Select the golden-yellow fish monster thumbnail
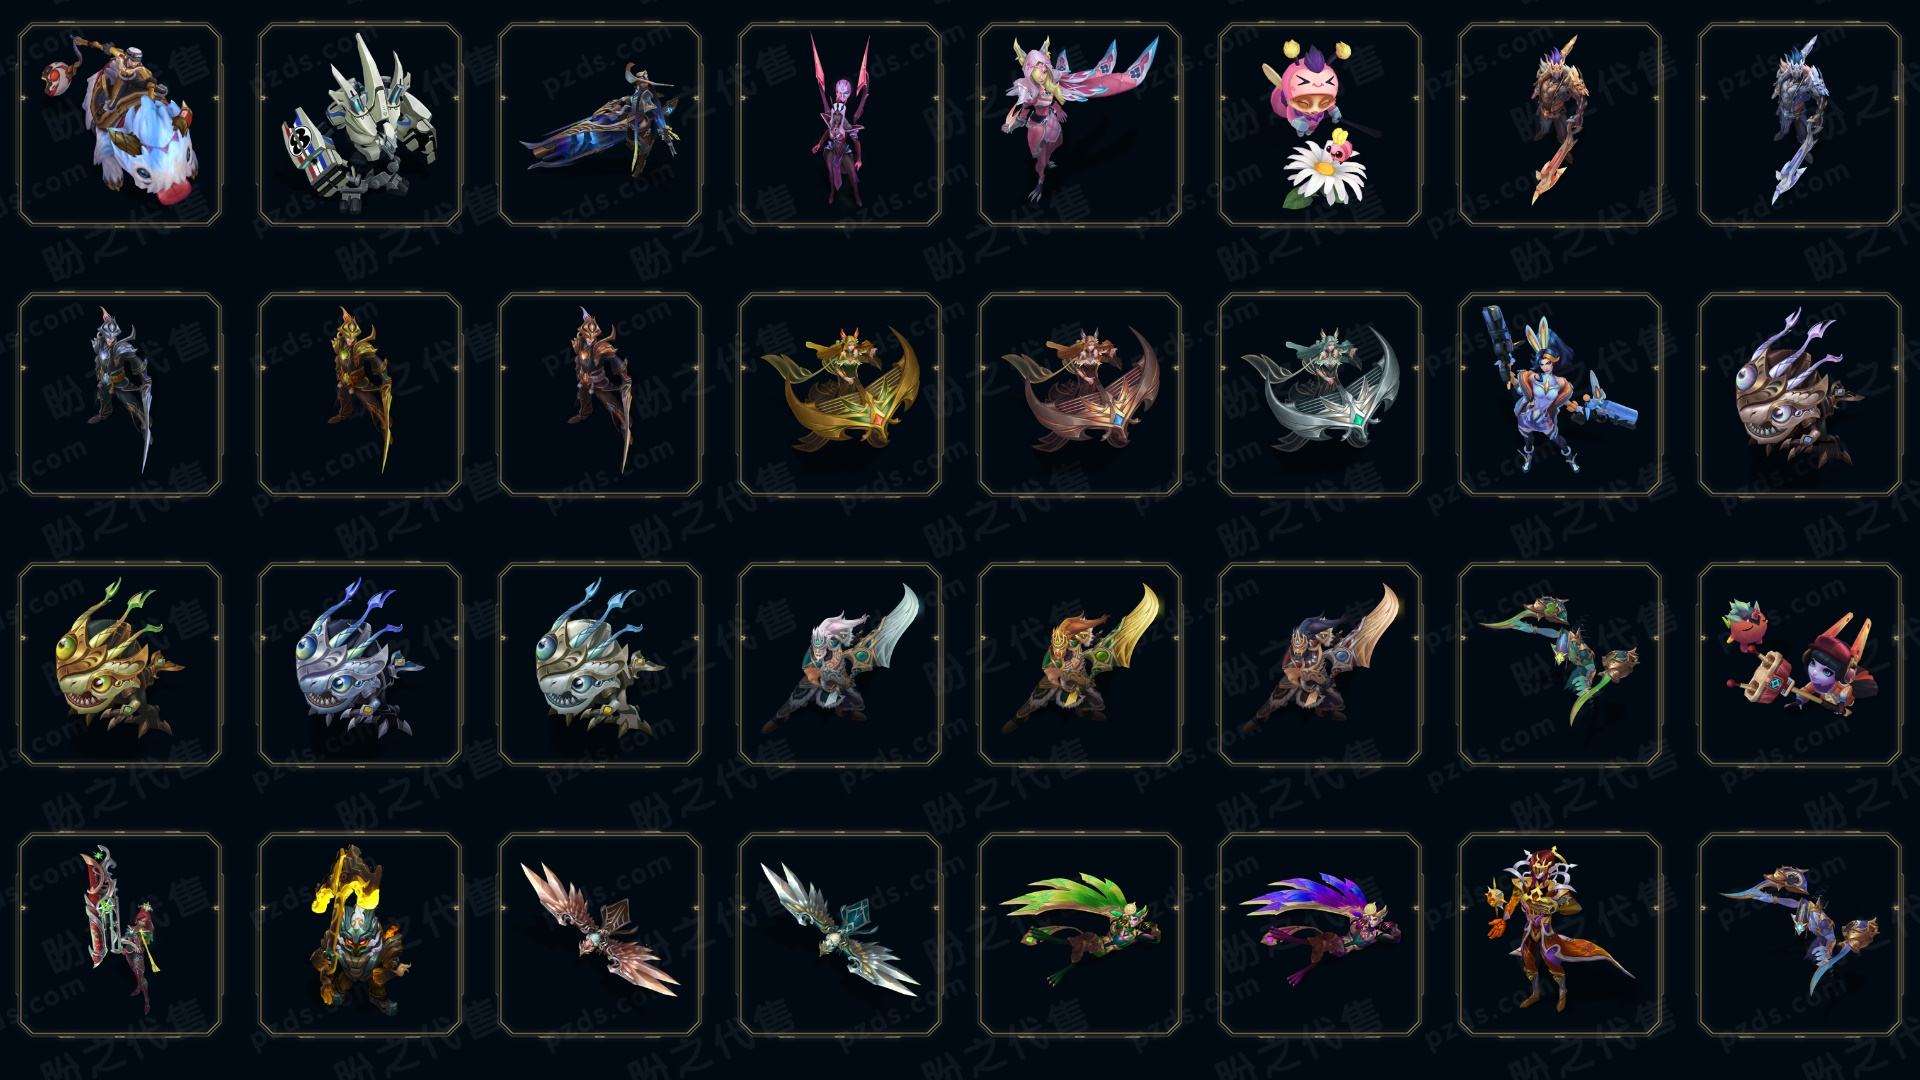This screenshot has height=1080, width=1920. click(x=120, y=665)
